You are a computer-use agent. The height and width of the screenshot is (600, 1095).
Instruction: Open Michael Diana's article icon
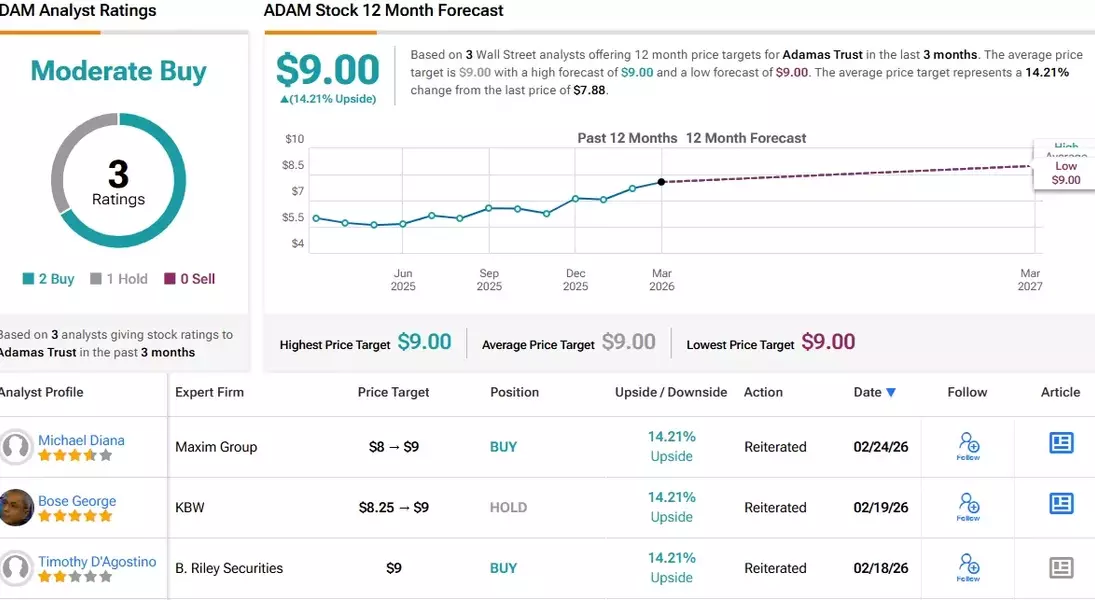pos(1061,444)
